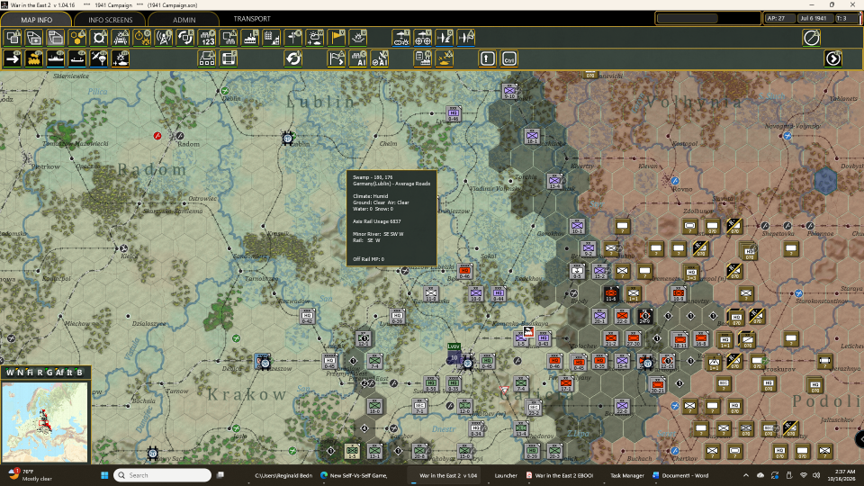Toggle the yellow flag victory overlay icon

[337, 37]
